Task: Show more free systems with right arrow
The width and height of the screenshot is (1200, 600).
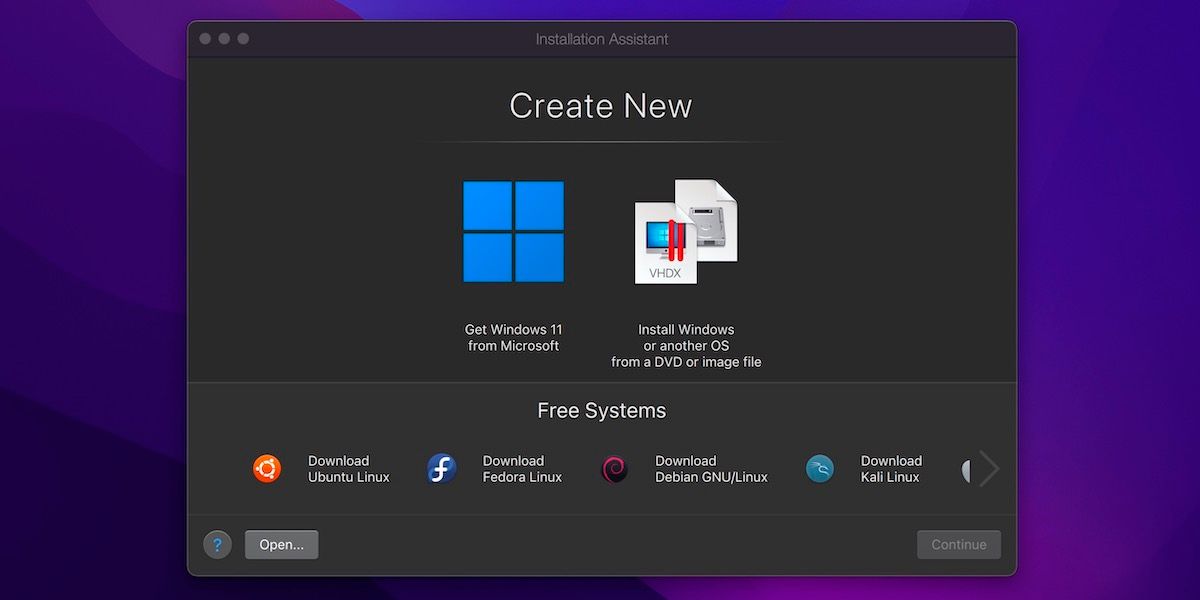Action: click(x=989, y=468)
